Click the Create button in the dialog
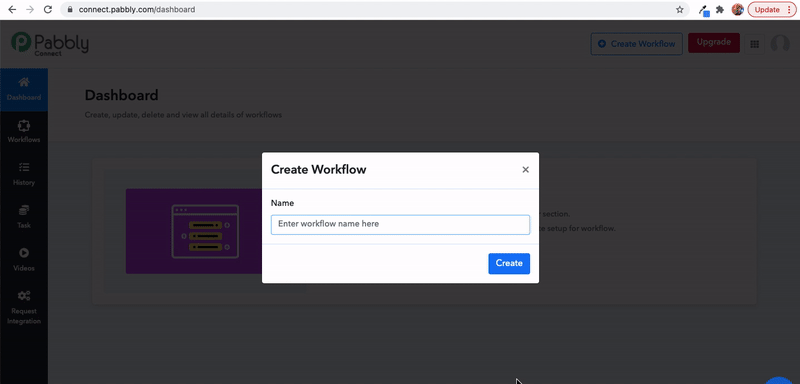The height and width of the screenshot is (384, 800). click(x=509, y=263)
